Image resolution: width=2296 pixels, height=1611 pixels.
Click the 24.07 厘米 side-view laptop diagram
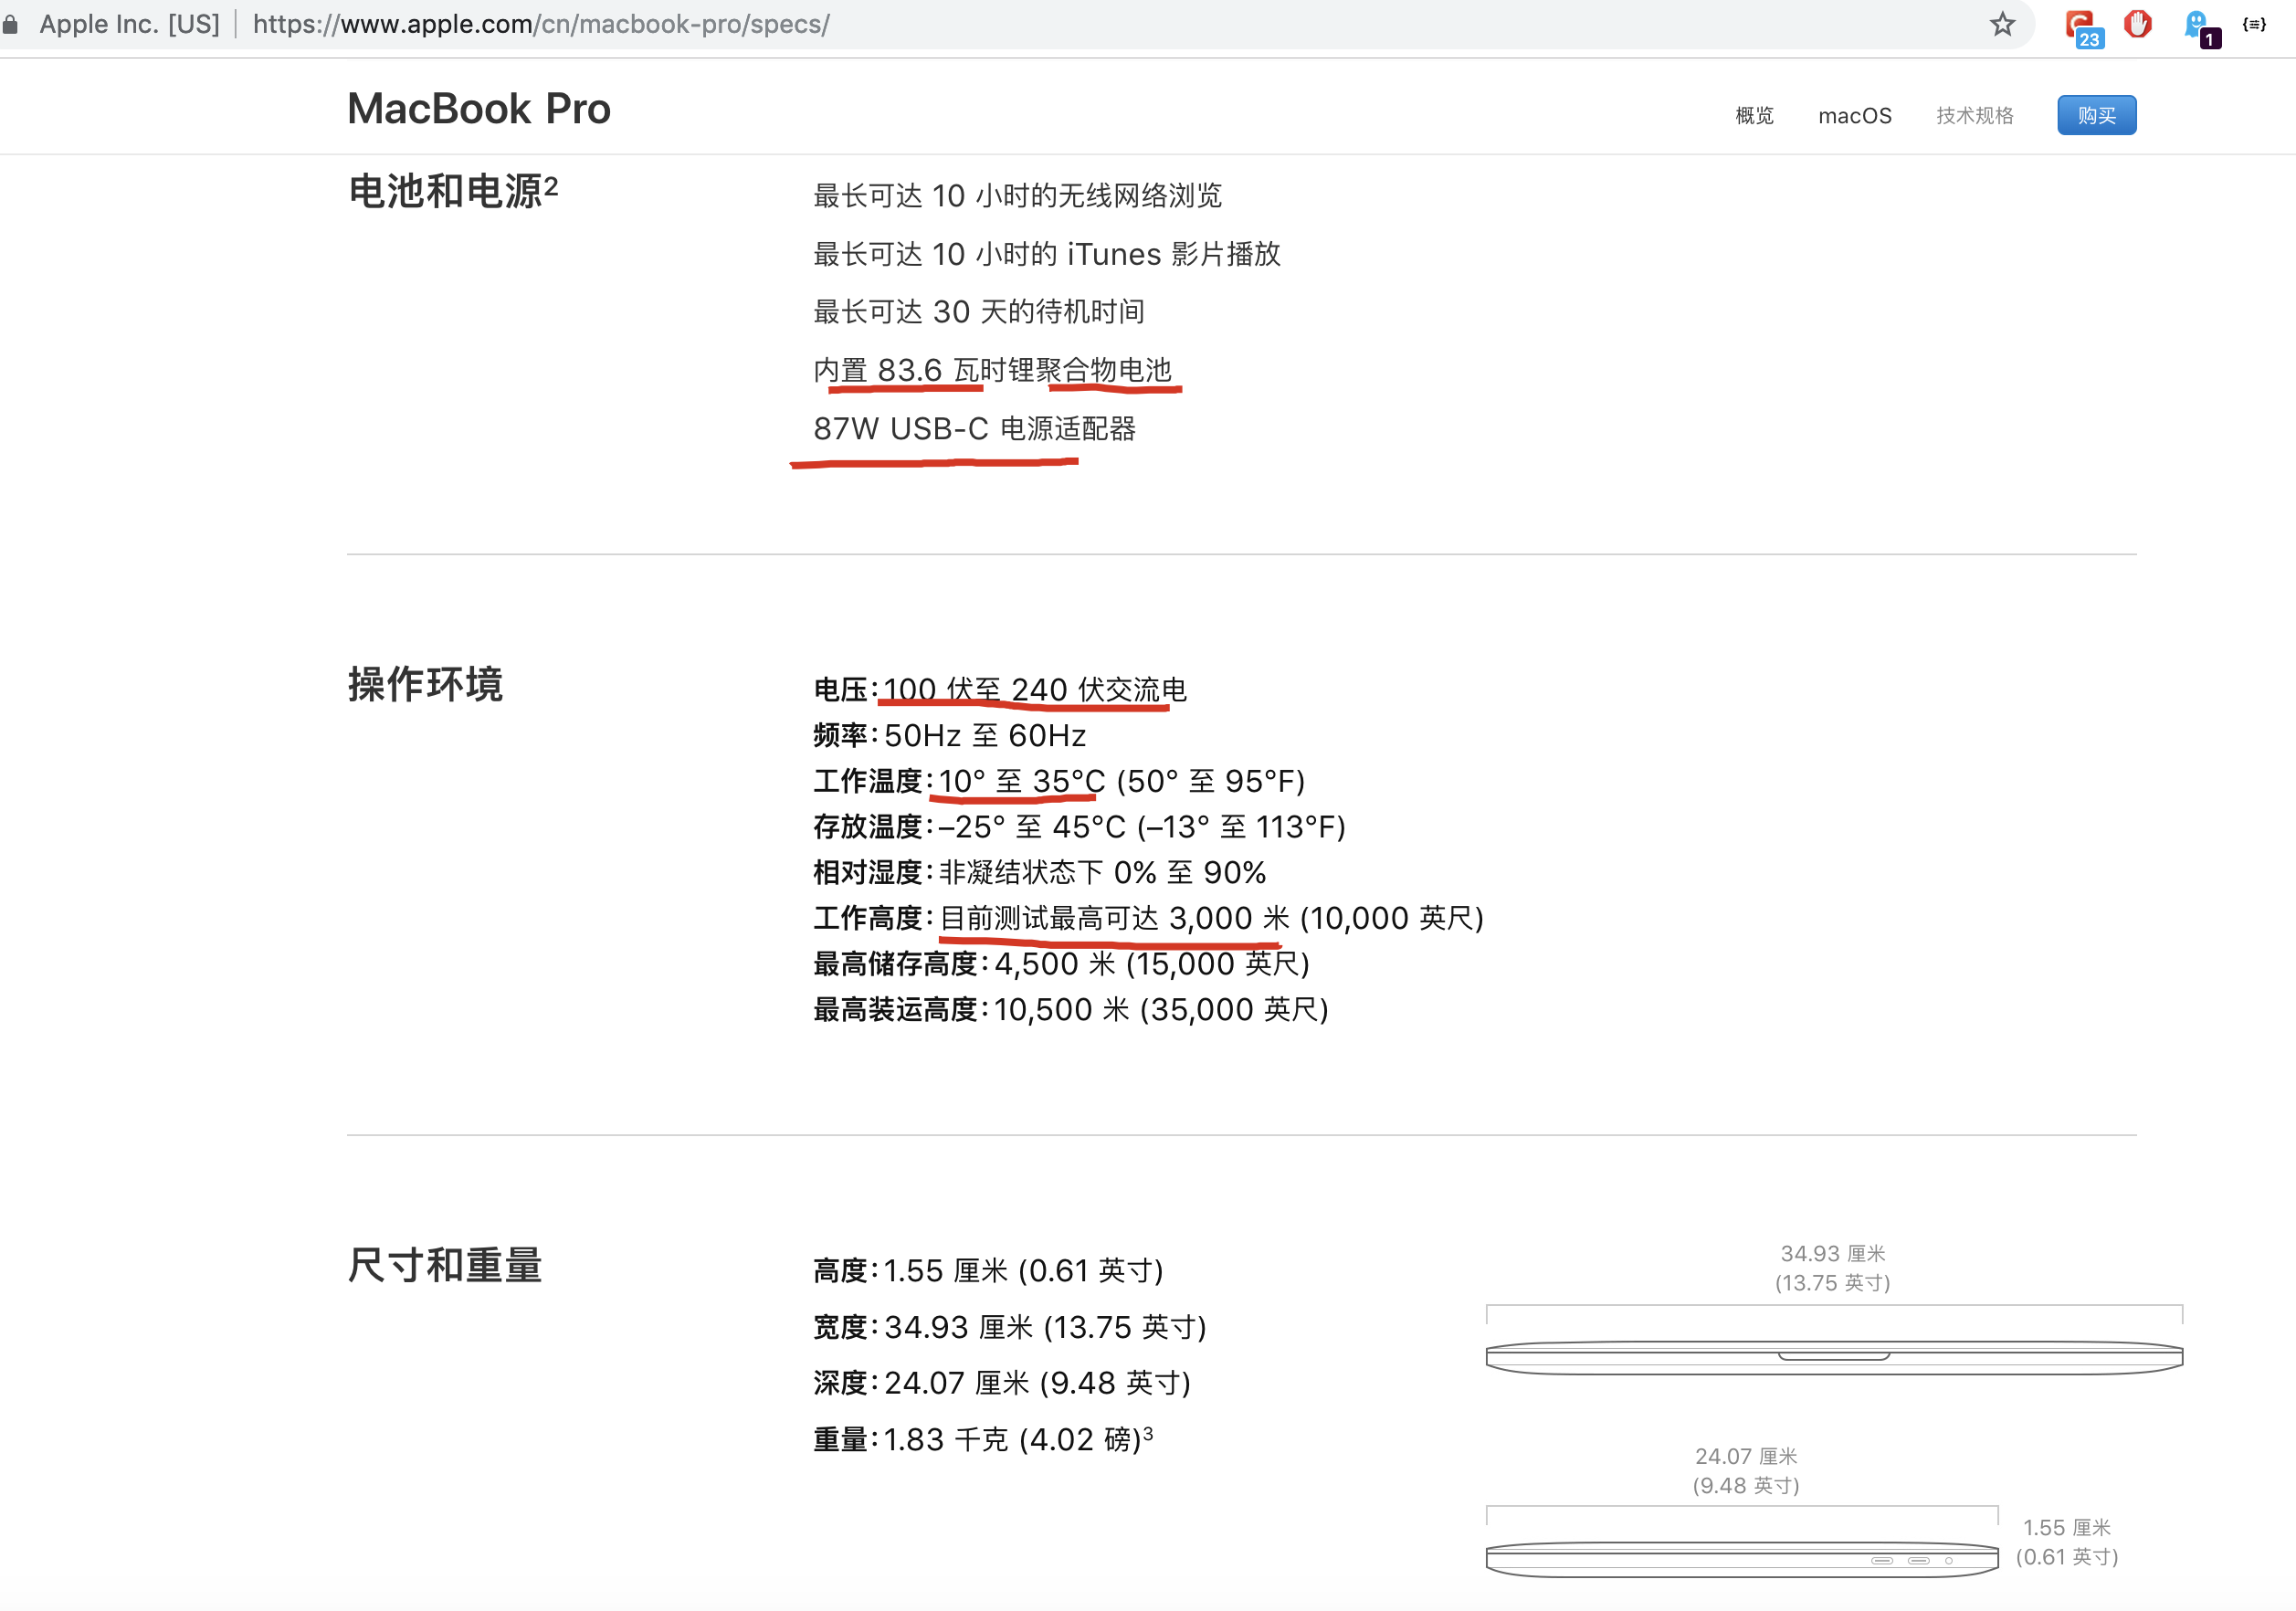(x=1741, y=1559)
